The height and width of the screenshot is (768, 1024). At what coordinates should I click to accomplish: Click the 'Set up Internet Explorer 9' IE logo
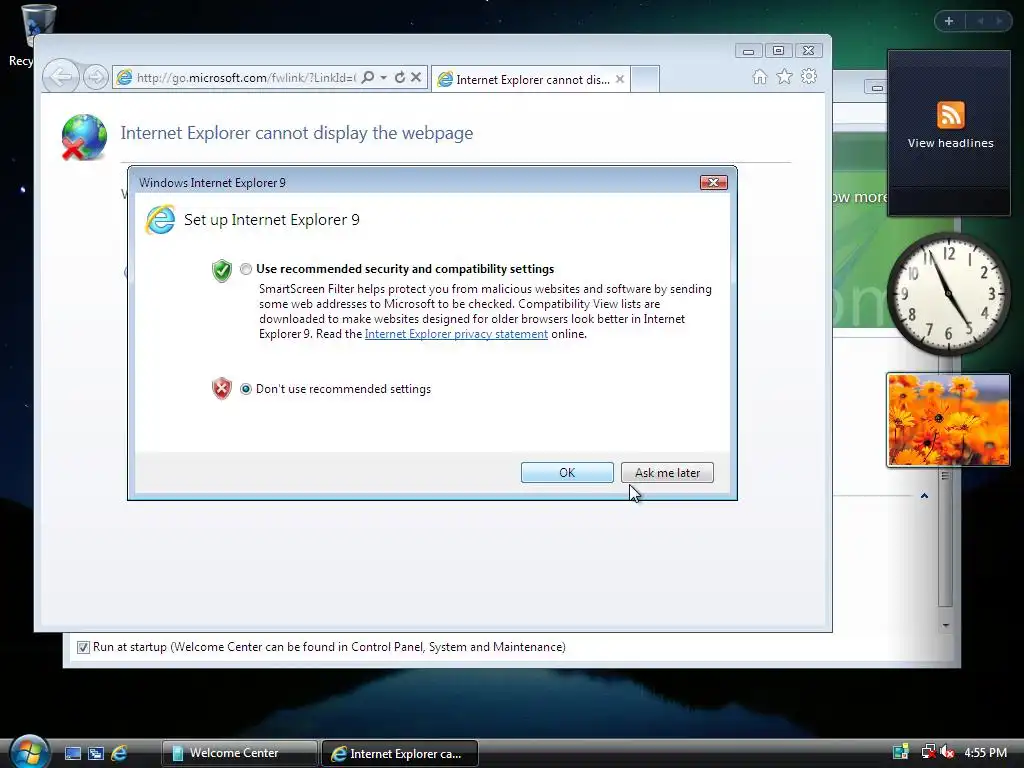tap(160, 219)
